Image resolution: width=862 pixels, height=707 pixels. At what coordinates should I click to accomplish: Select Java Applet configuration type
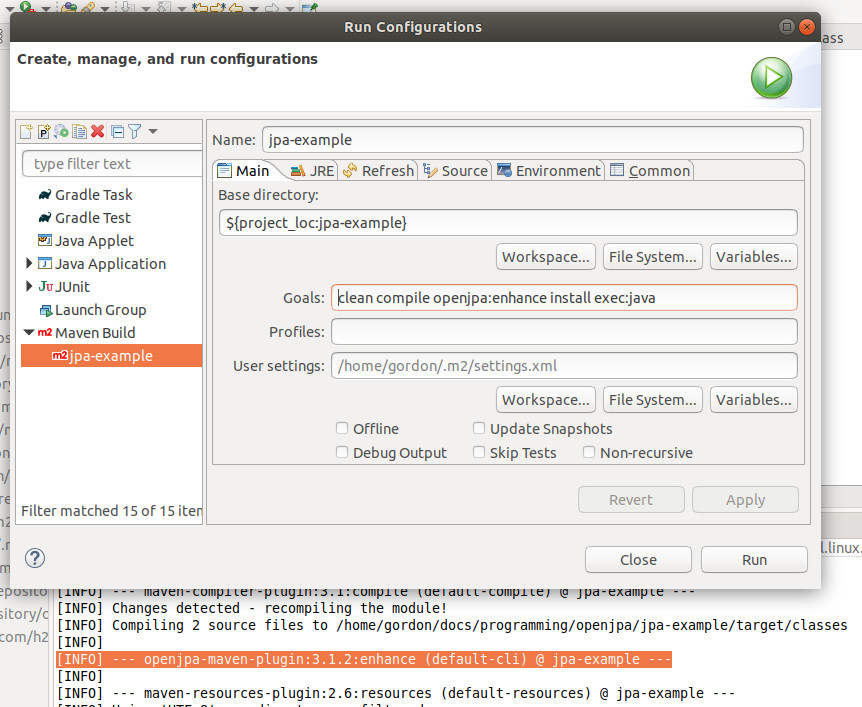[86, 241]
